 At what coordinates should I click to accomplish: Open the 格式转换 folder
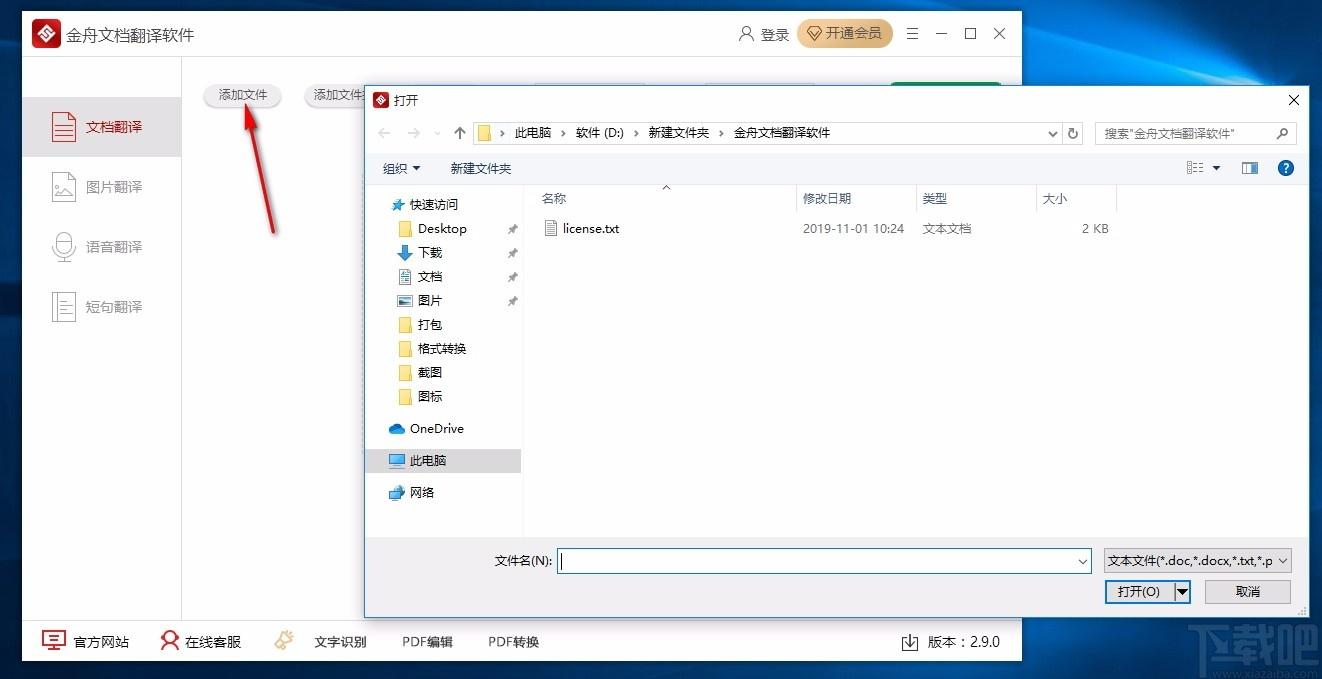click(x=442, y=349)
